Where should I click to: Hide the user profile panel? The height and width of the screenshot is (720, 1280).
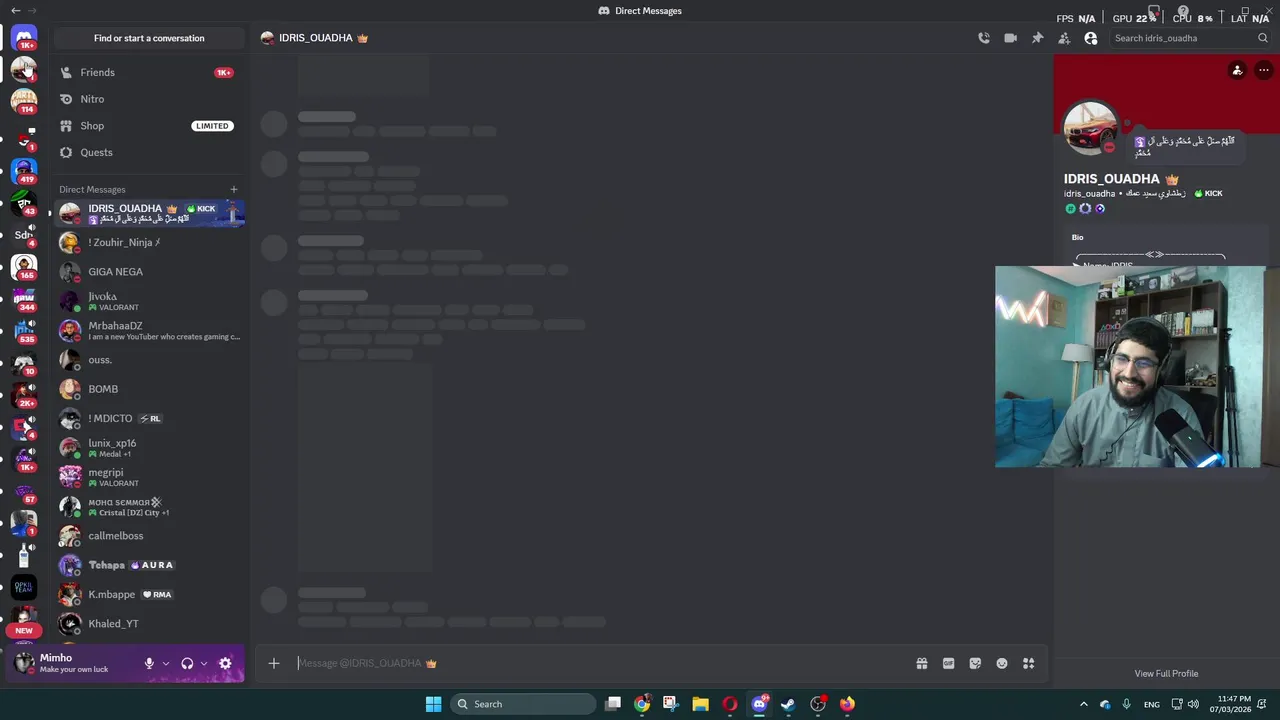click(1091, 38)
